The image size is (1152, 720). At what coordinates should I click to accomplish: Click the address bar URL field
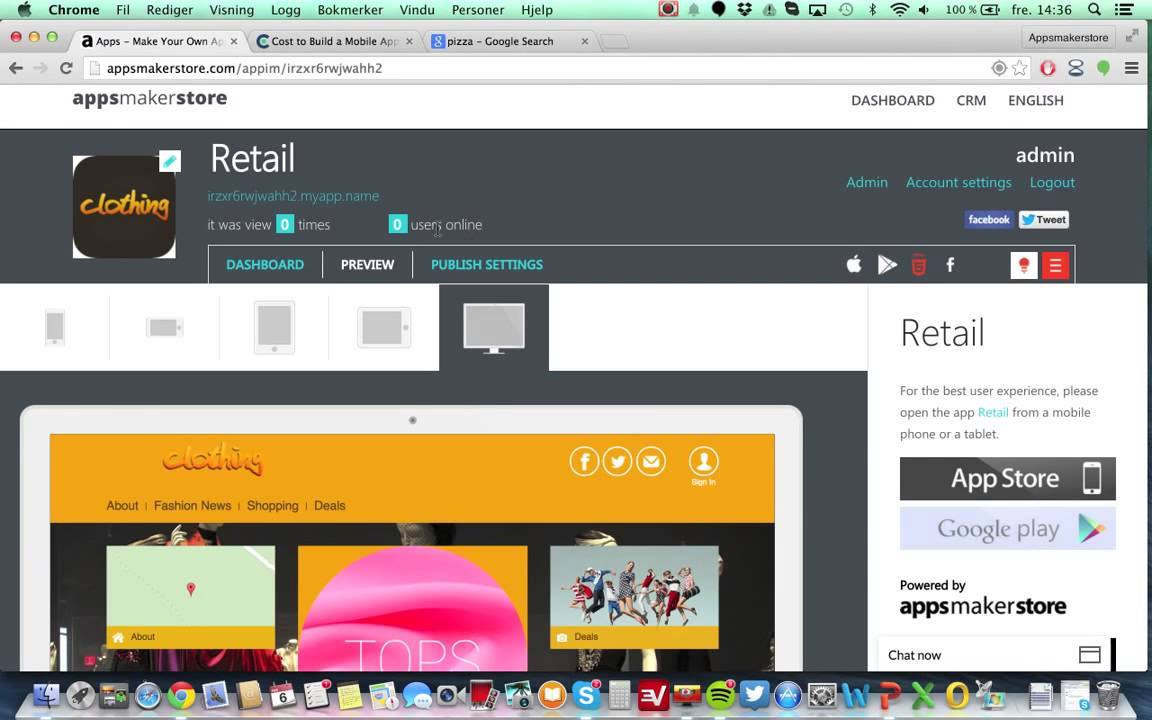544,68
